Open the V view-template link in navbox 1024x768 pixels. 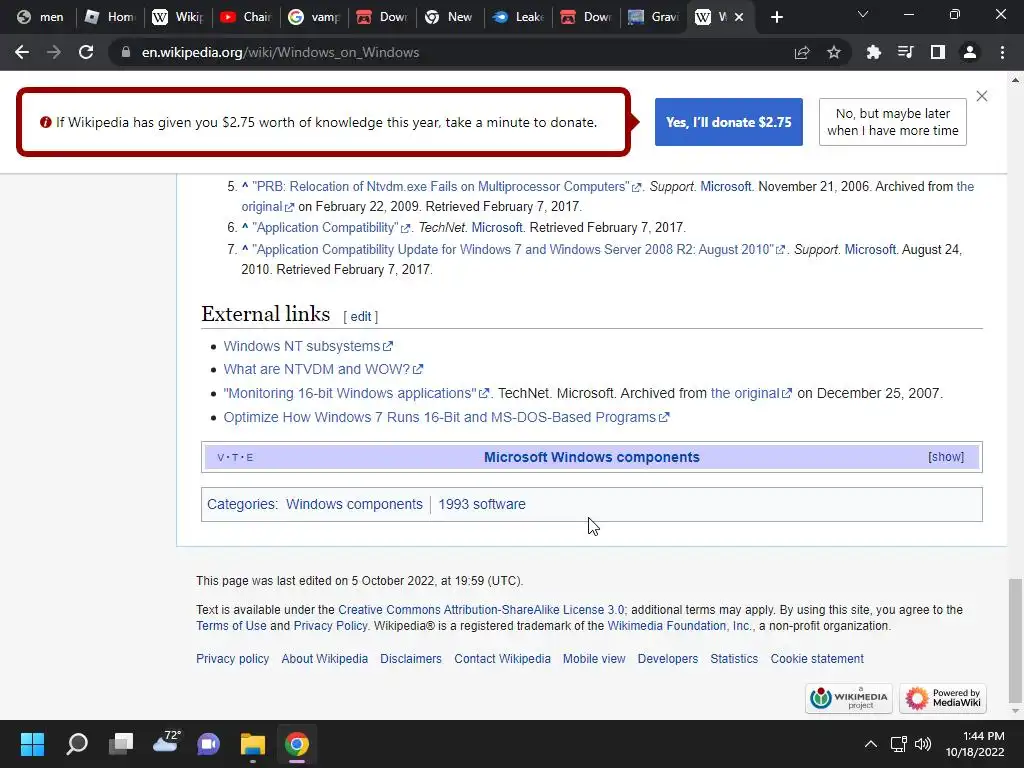221,457
